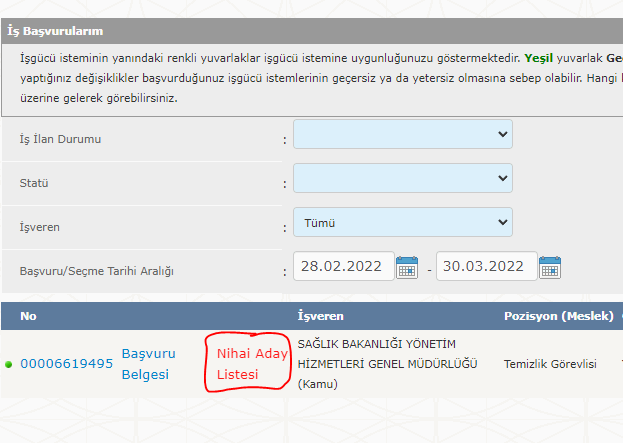
Task: Click İşveren column header in table
Action: click(x=321, y=316)
